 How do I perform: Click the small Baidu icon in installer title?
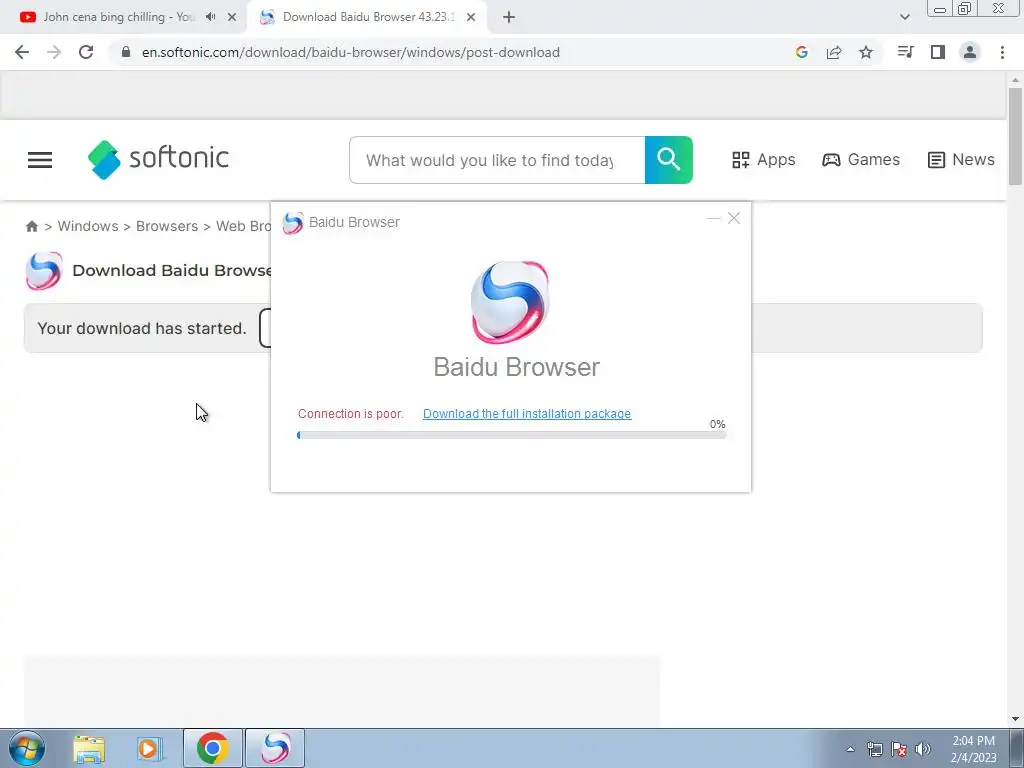coord(293,223)
